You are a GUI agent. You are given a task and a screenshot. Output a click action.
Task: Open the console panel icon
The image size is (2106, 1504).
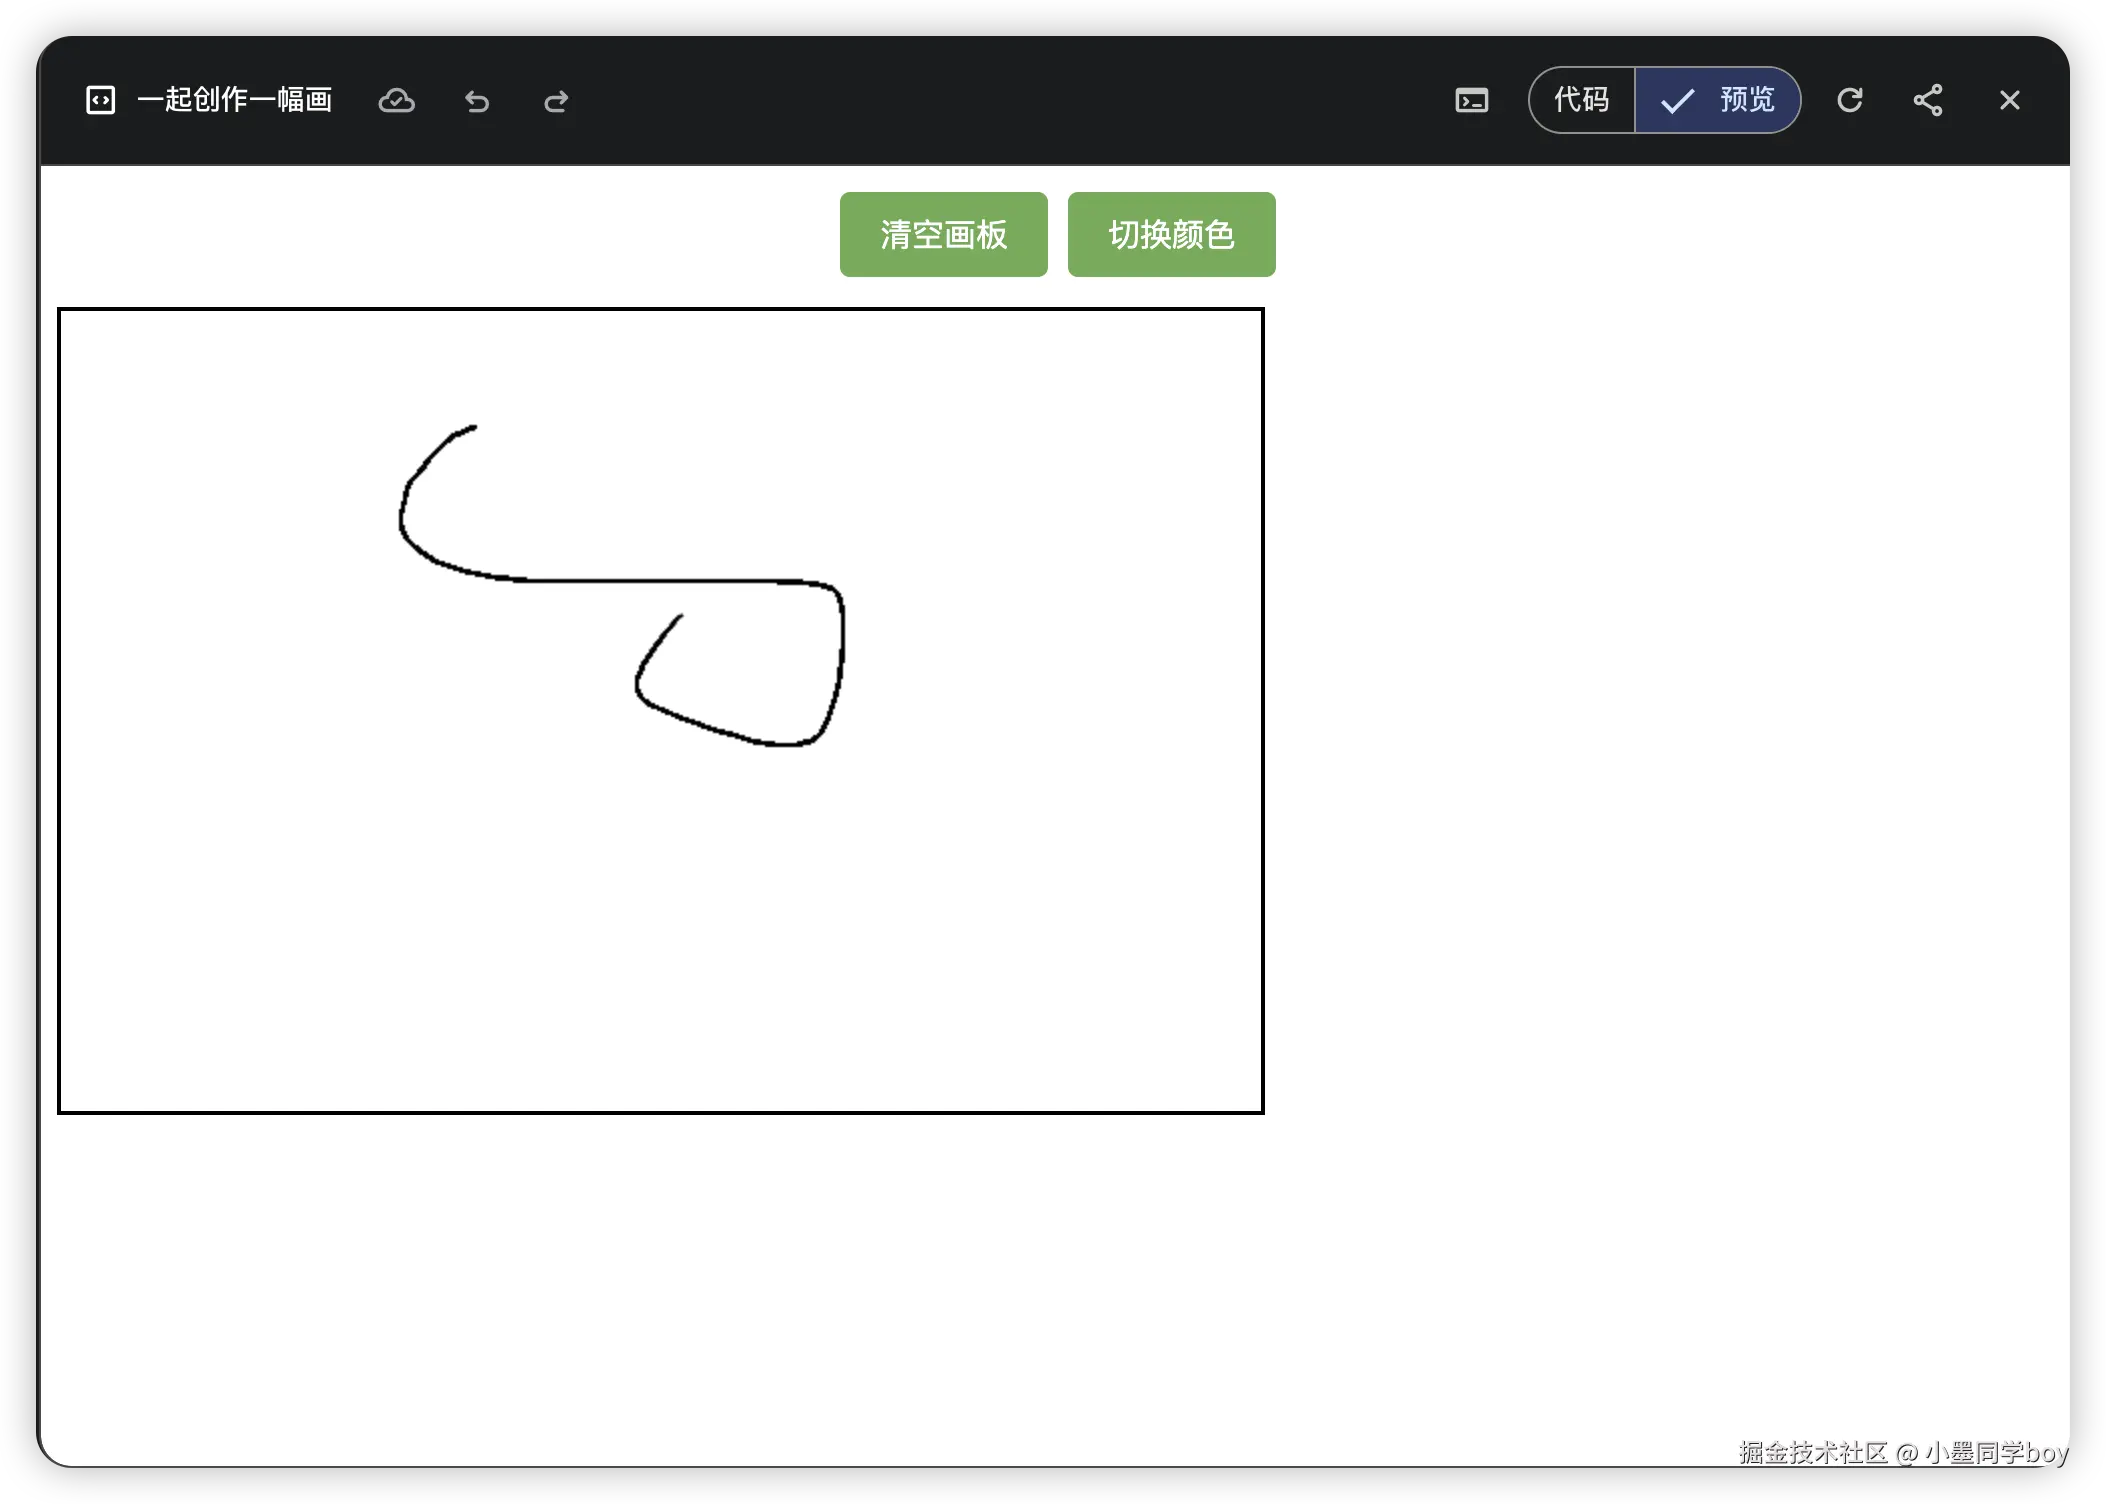click(1471, 100)
